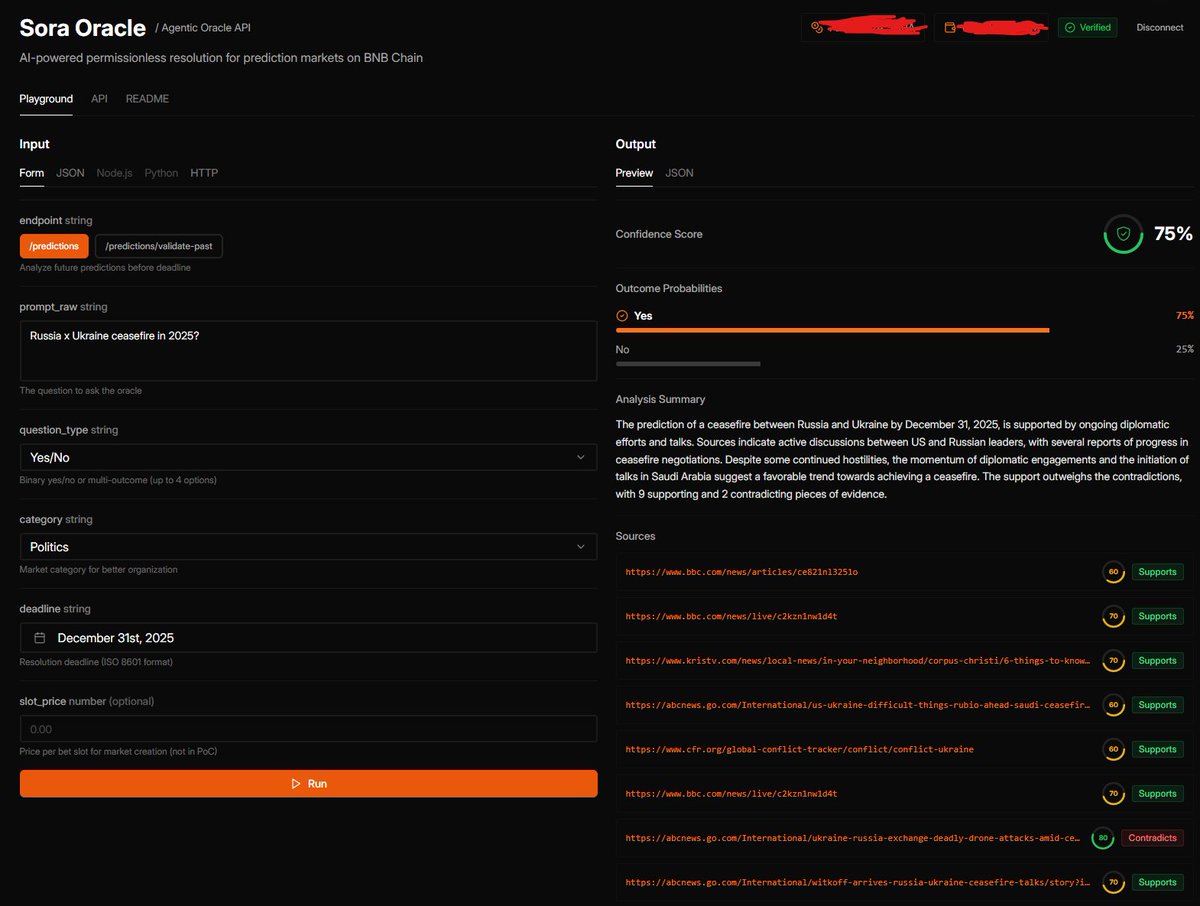Click the 75% confidence score value
This screenshot has width=1200, height=906.
1173,234
